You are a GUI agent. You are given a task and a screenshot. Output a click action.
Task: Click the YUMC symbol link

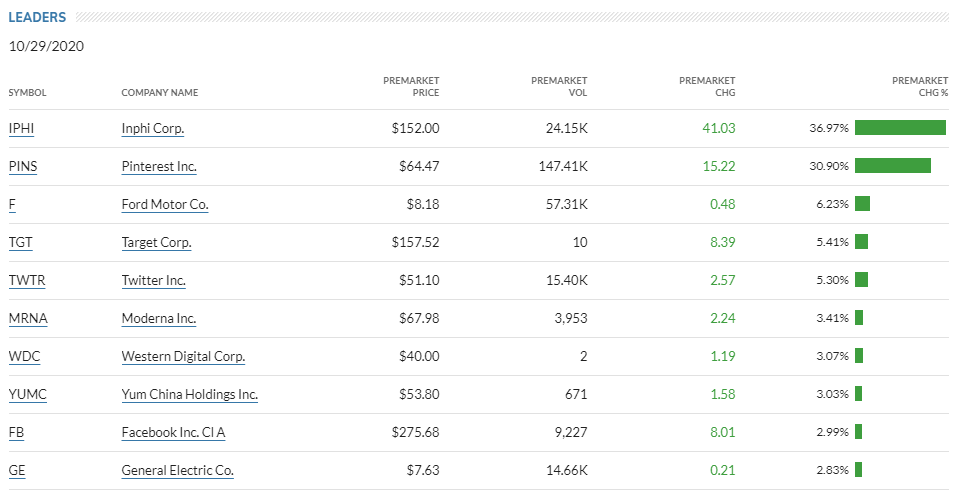28,394
